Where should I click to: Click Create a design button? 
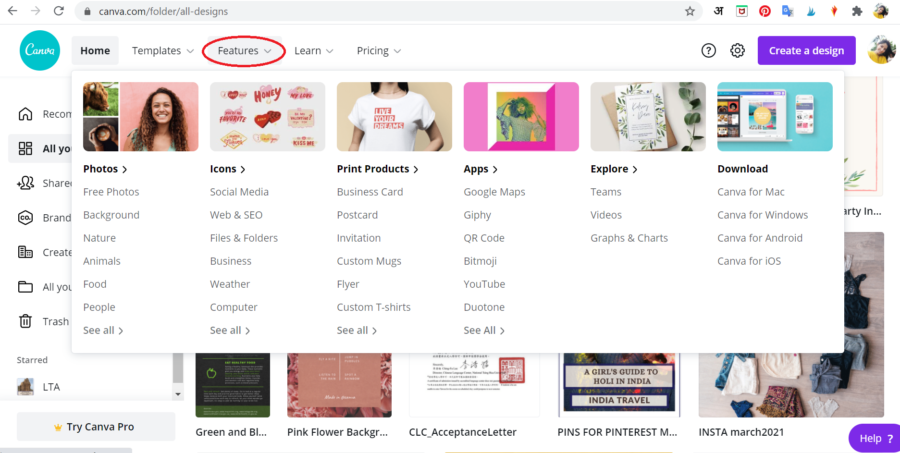click(x=806, y=51)
